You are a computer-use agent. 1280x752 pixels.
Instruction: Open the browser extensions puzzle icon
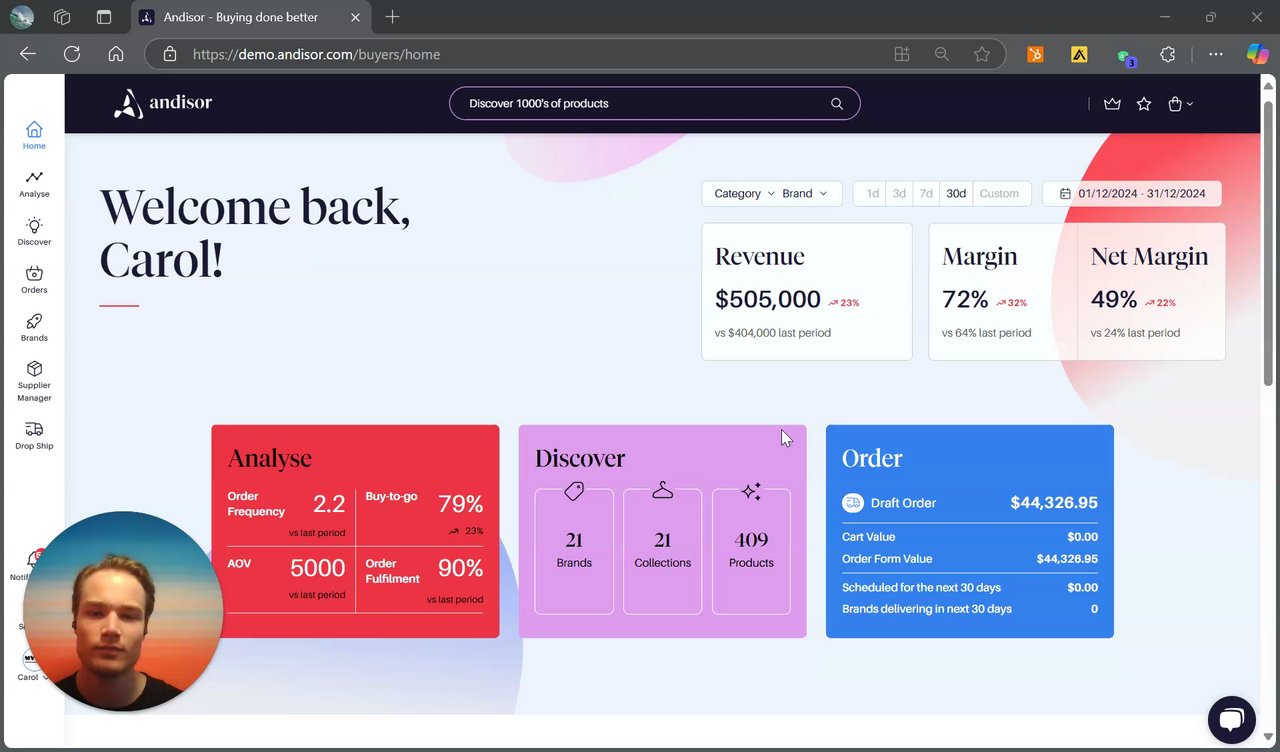click(x=1168, y=54)
